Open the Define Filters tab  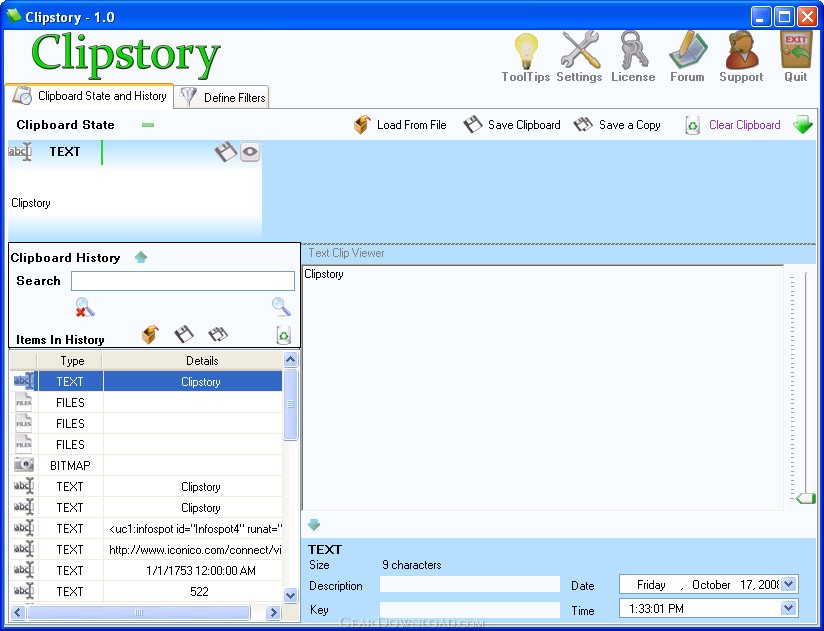(x=222, y=97)
